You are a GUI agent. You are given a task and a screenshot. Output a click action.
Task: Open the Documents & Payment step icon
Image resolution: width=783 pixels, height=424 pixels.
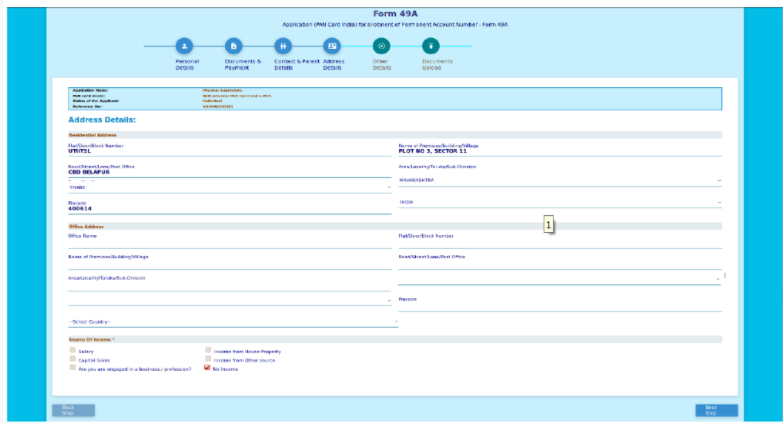233,46
